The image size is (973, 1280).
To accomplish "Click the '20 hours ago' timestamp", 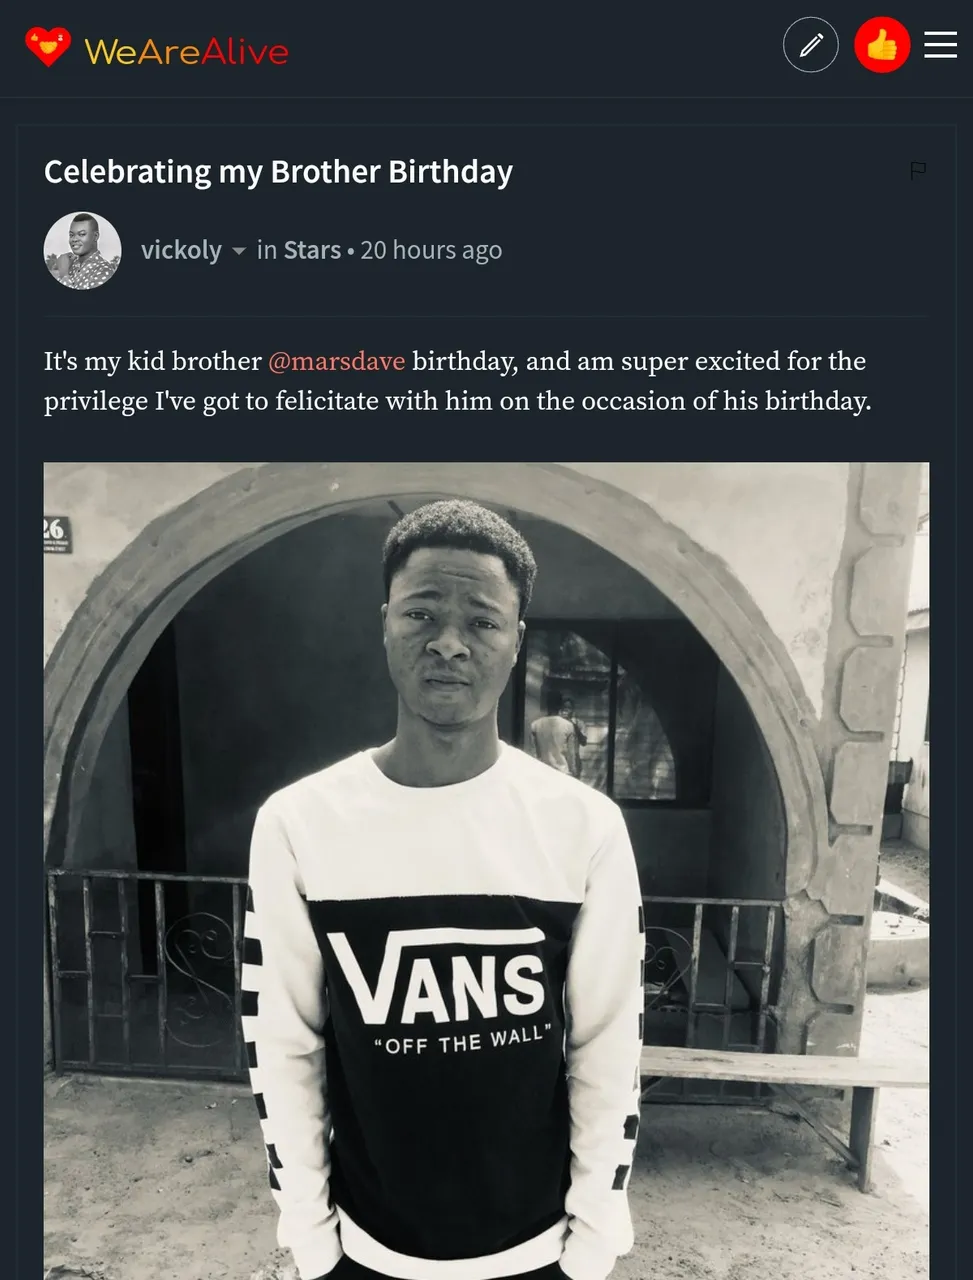I will pos(431,250).
